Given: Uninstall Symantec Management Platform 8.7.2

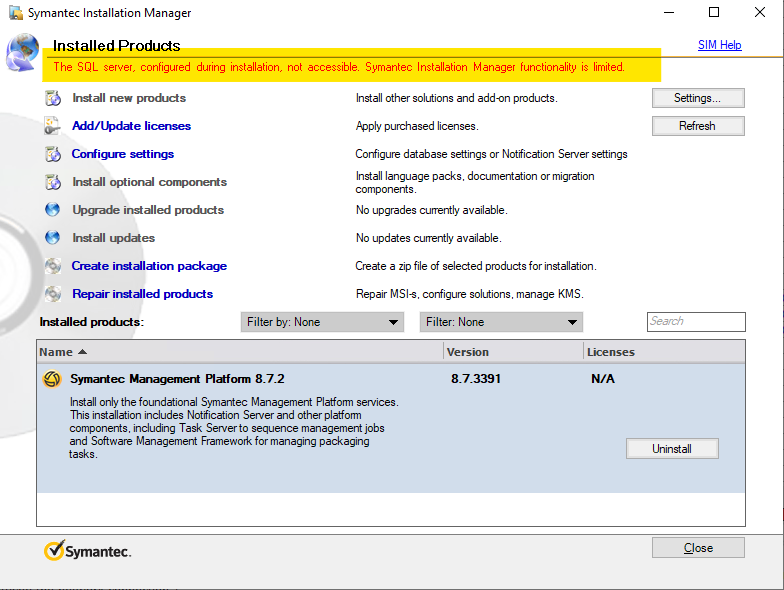Looking at the screenshot, I should click(x=672, y=449).
